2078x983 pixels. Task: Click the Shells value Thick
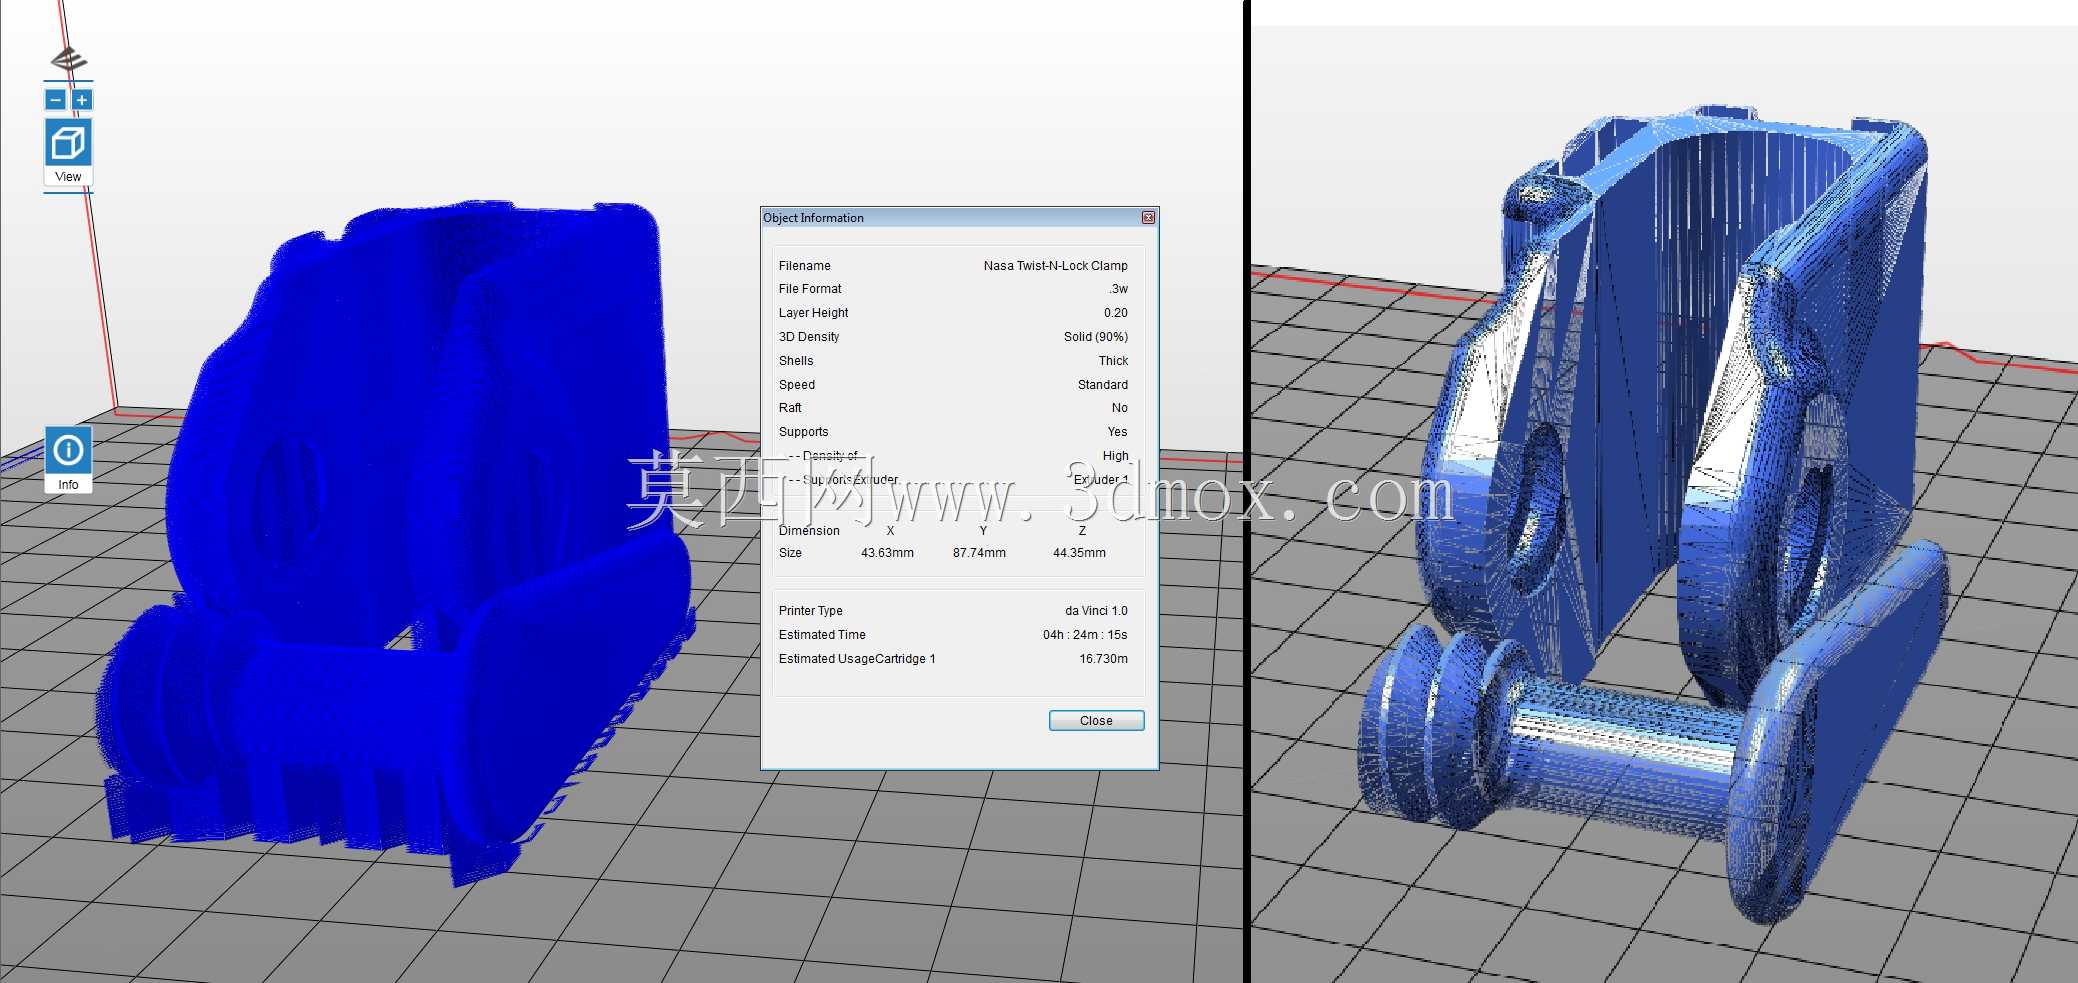(1113, 361)
